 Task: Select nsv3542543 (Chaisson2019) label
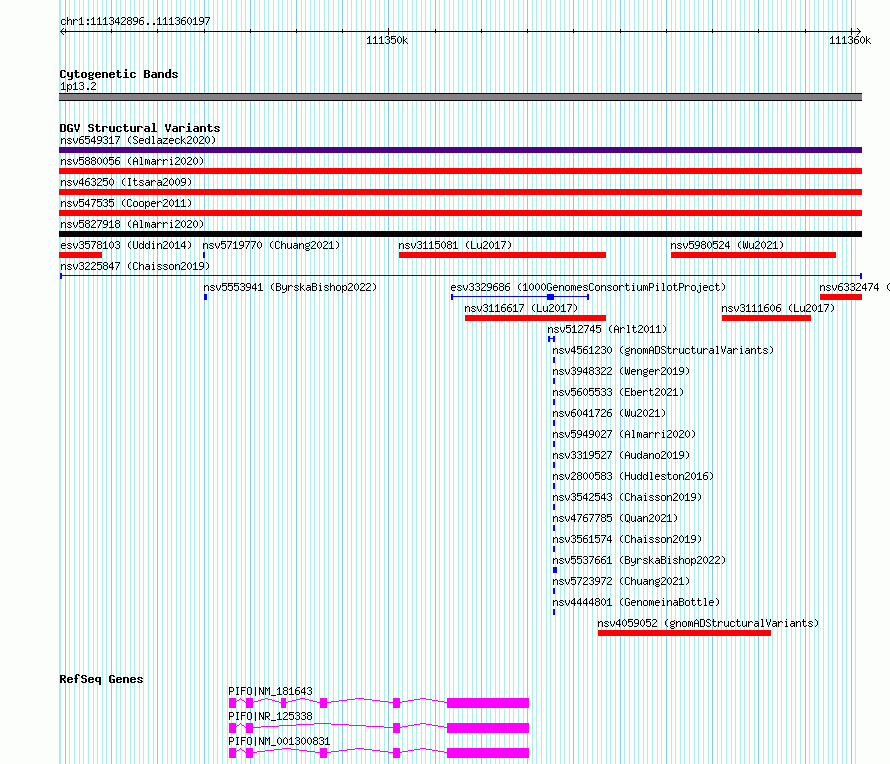[627, 497]
